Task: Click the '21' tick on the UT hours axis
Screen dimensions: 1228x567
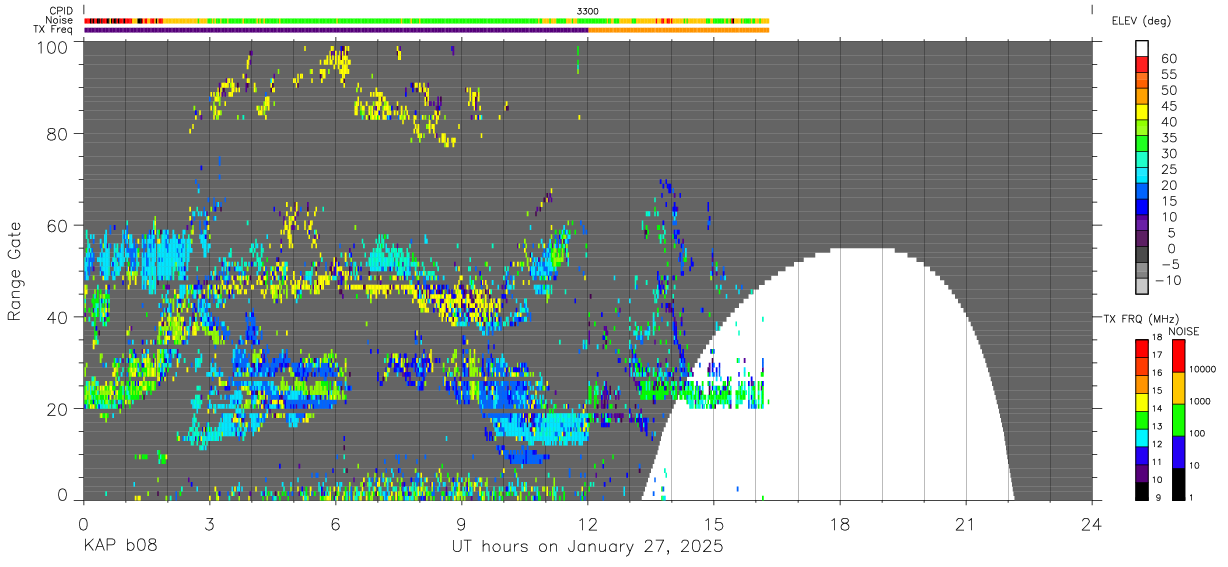Action: click(x=966, y=523)
